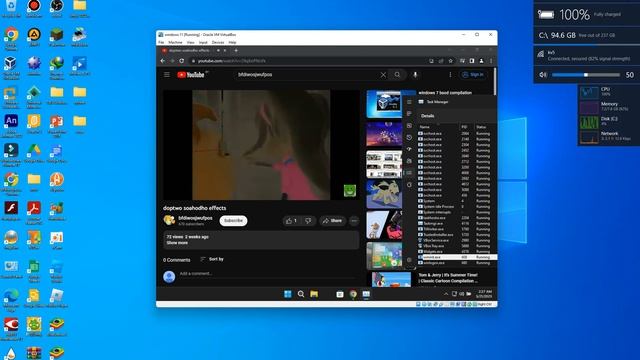Open the YouTube guide hamburger menu
This screenshot has height=360, width=640.
pos(167,75)
